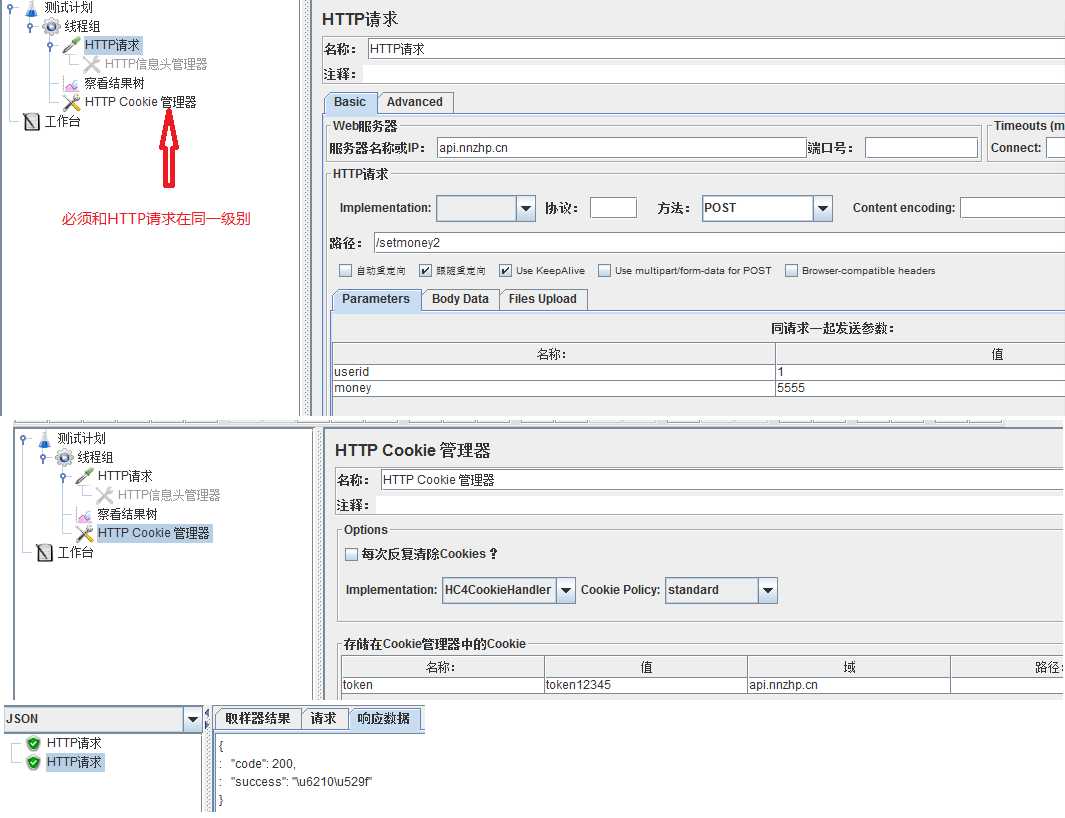Image resolution: width=1065 pixels, height=818 pixels.
Task: Click greyed HTTP信息头管理器 icon in Cookie manager tree
Action: click(x=104, y=495)
